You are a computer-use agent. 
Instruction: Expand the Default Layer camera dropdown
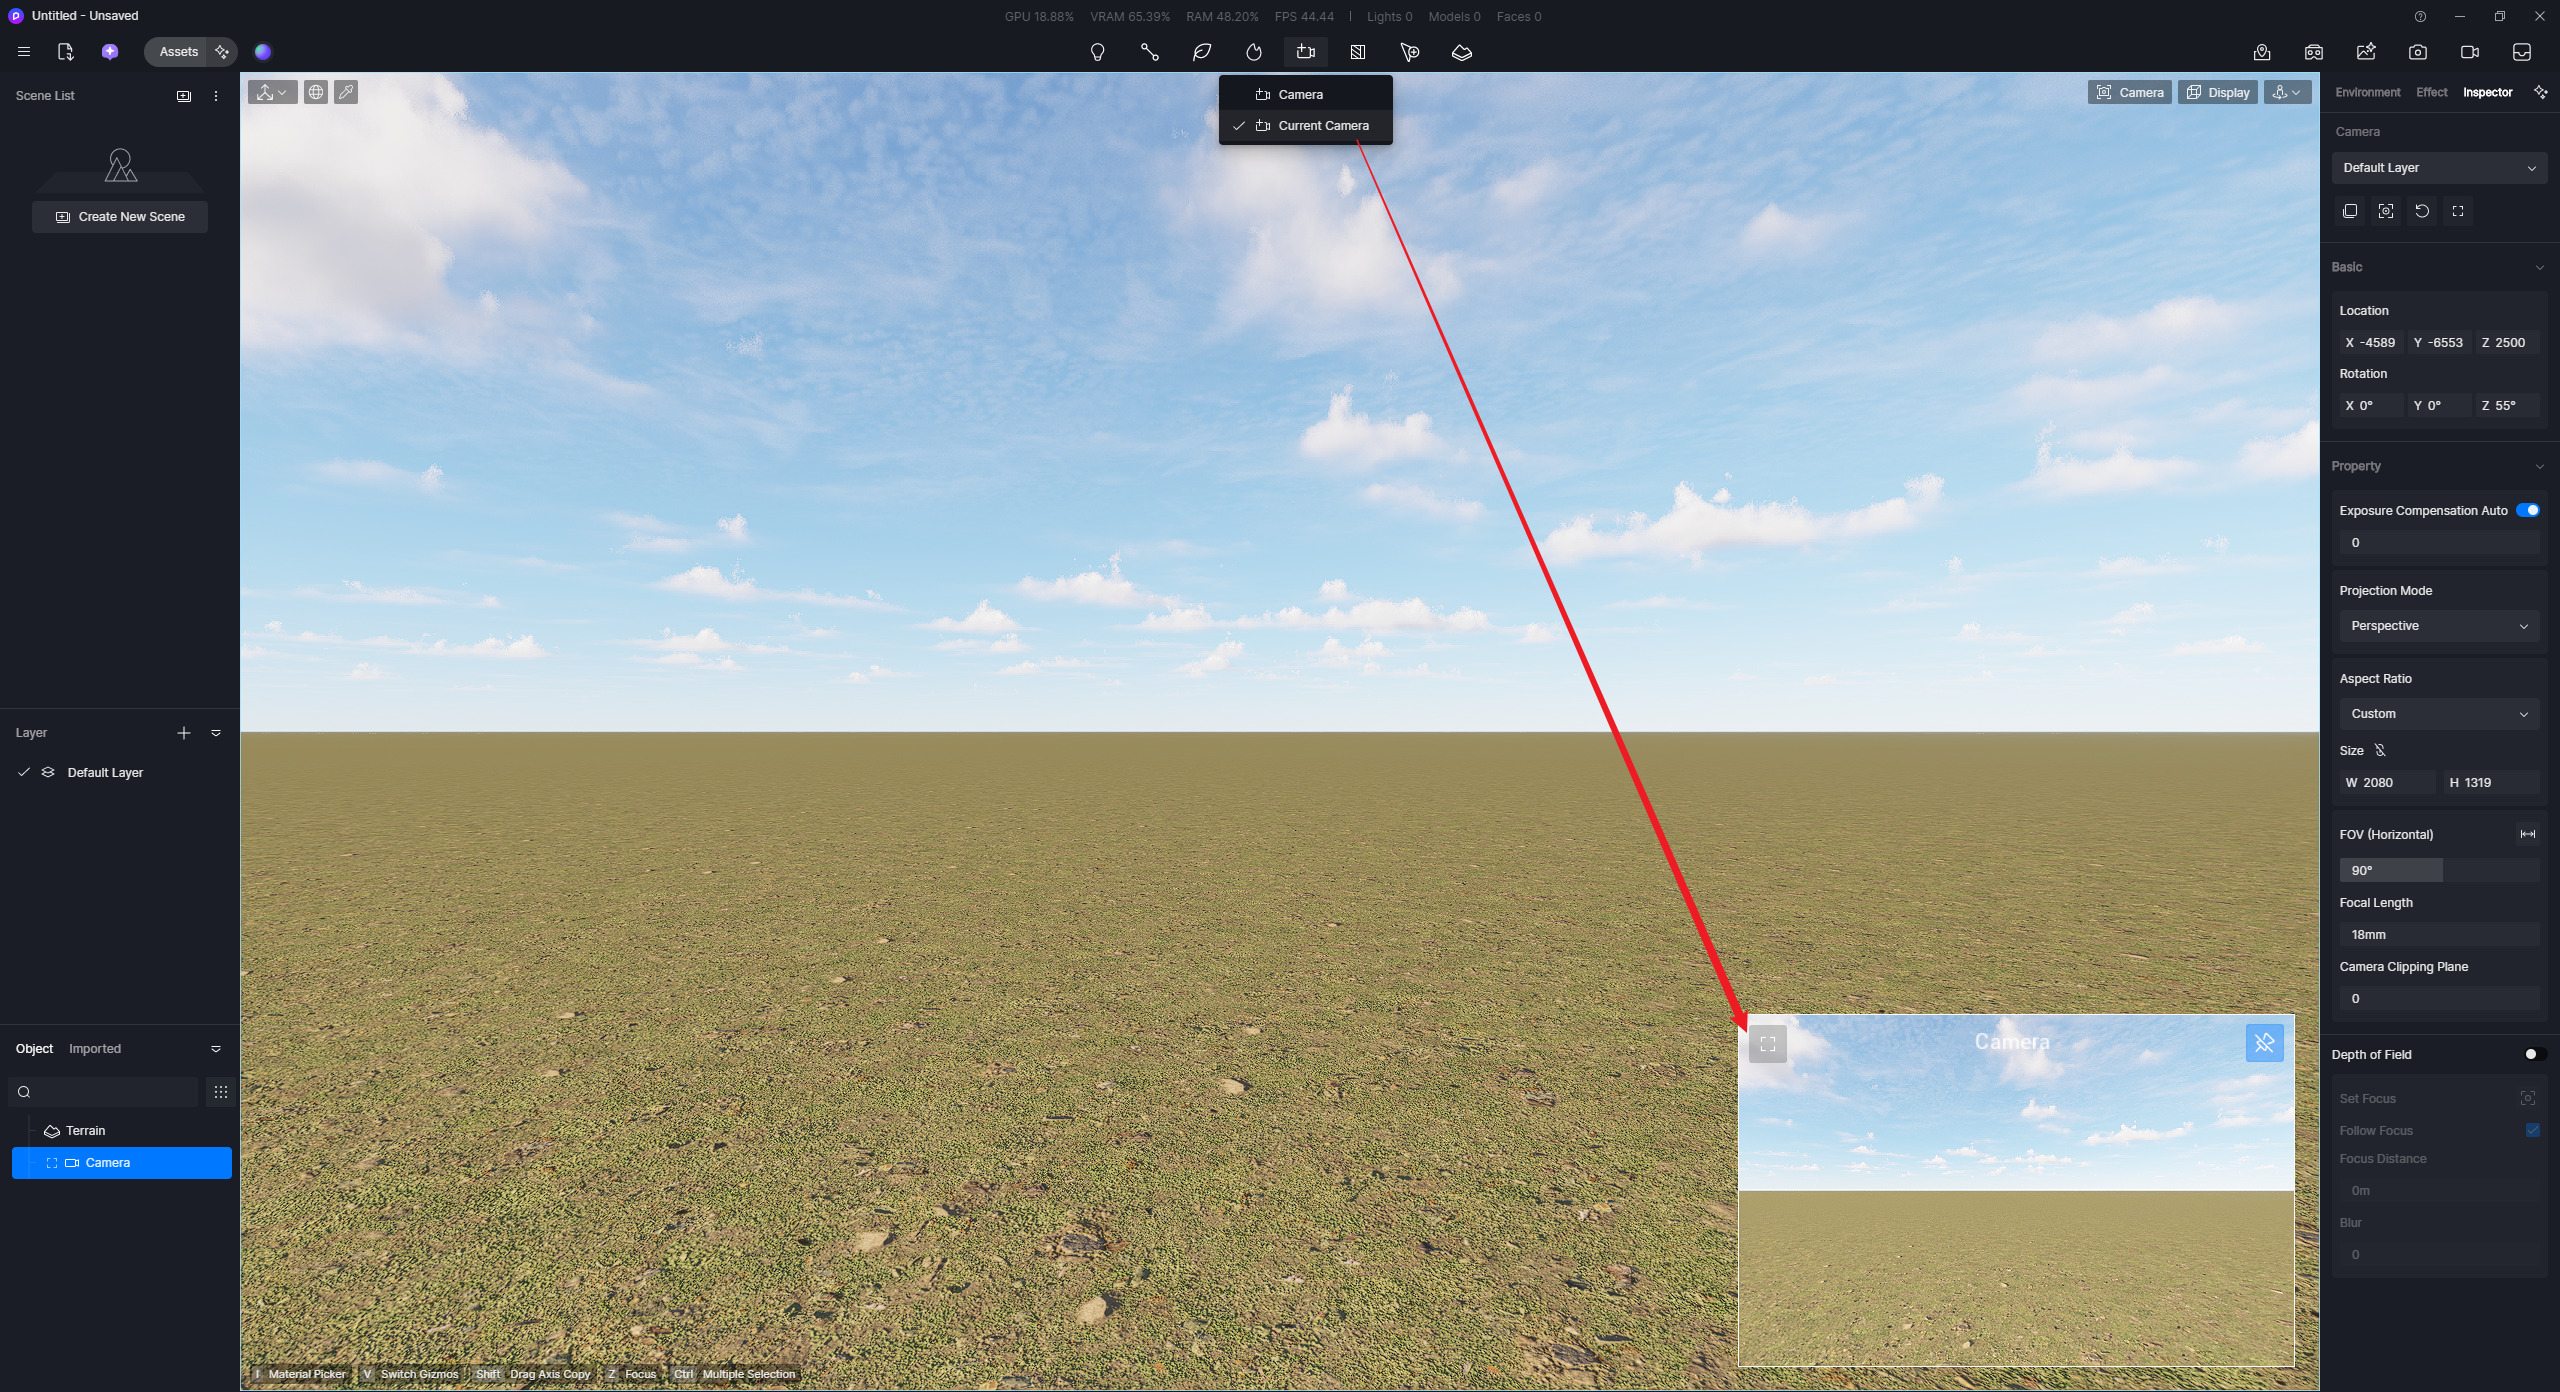pos(2438,168)
